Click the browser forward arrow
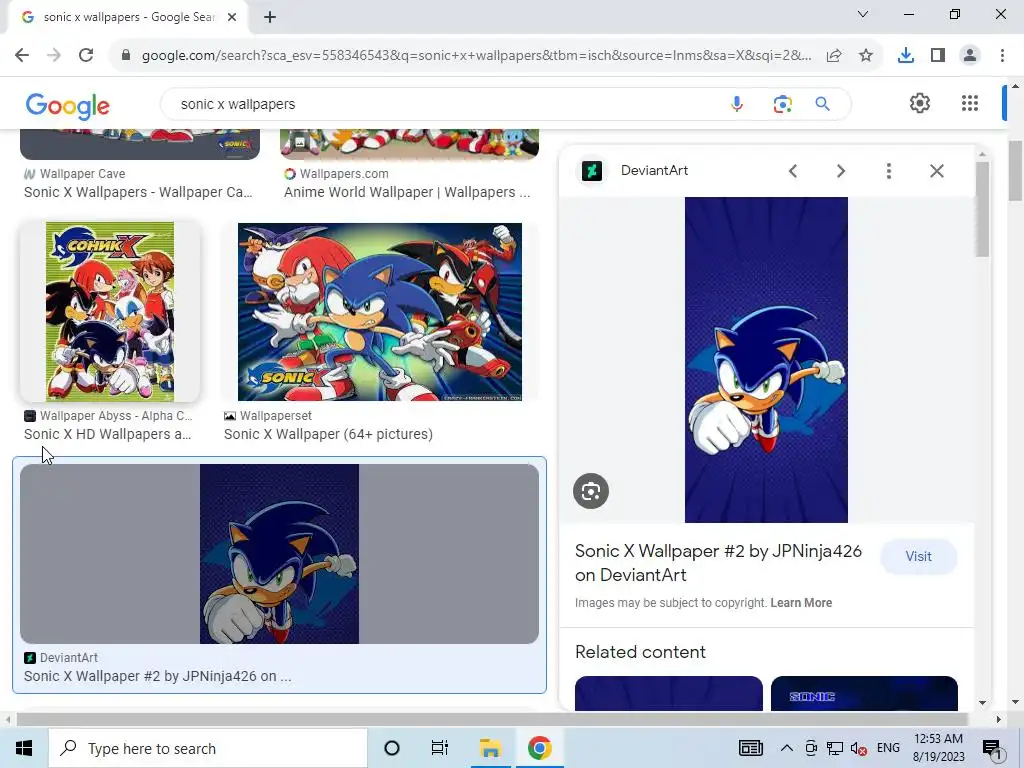 tap(54, 56)
